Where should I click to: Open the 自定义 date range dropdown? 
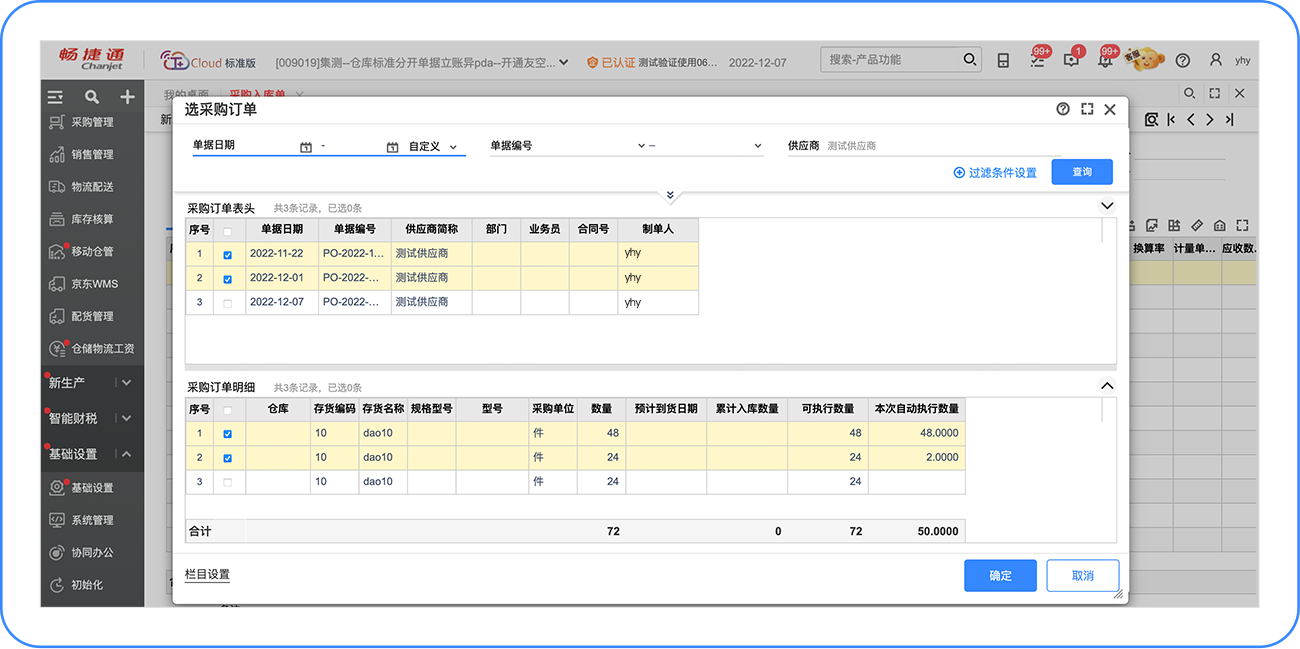[433, 147]
